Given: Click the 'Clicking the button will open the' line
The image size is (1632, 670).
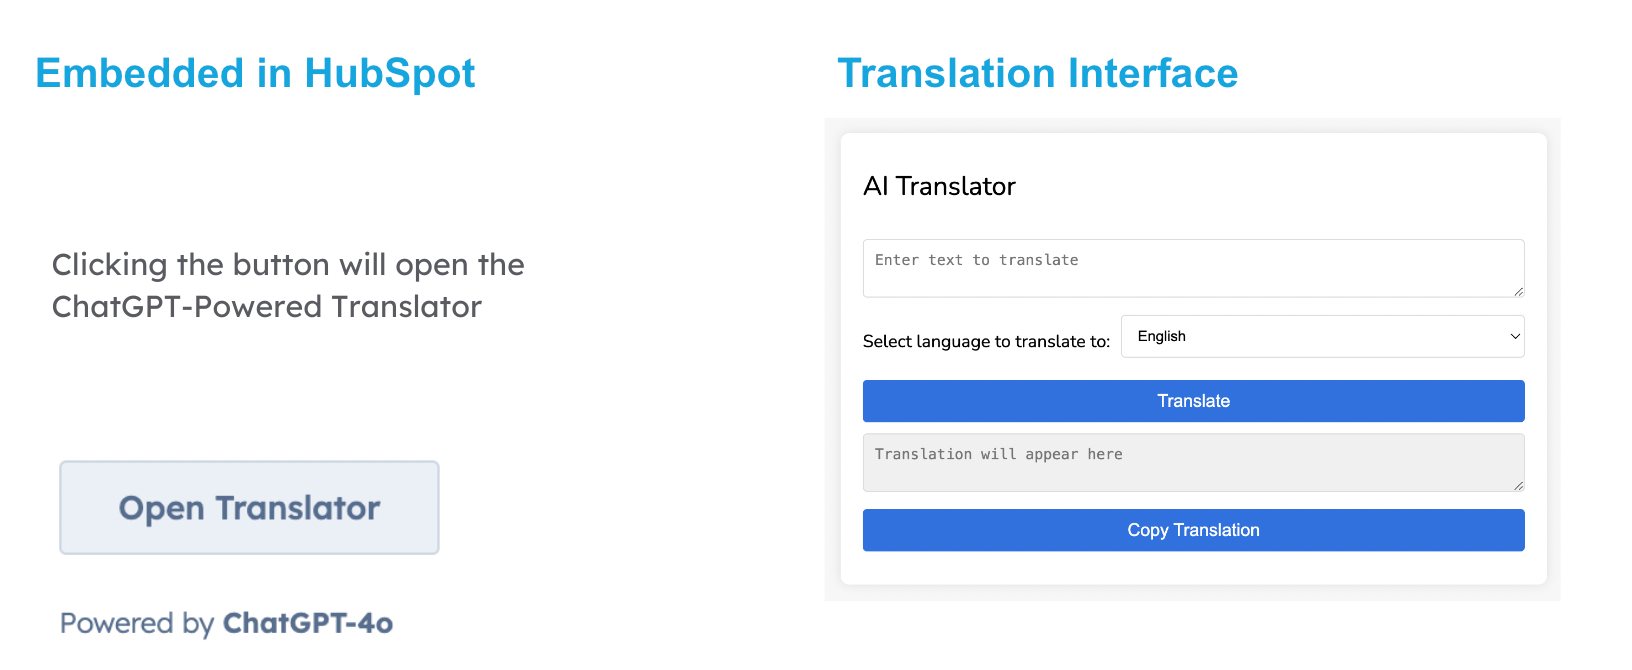Looking at the screenshot, I should (x=288, y=265).
